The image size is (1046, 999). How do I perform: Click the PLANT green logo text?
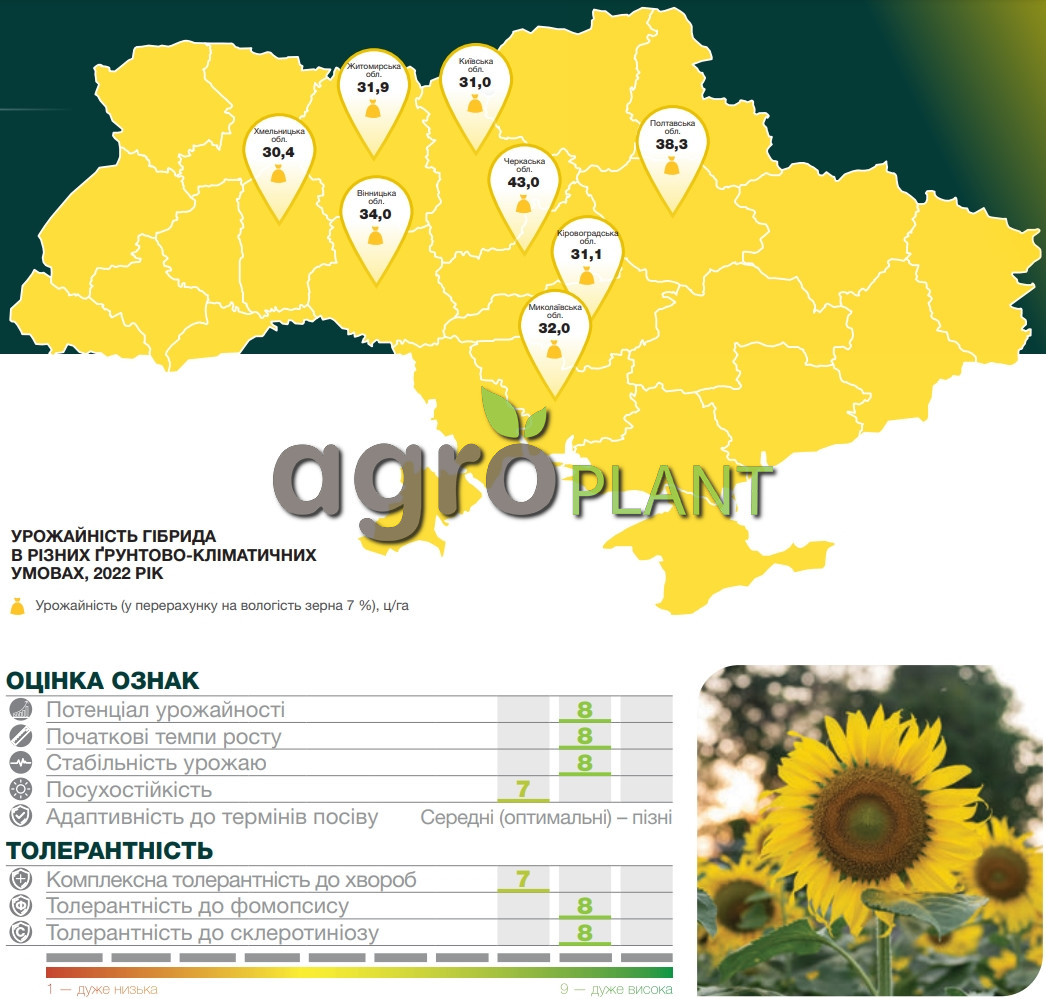(x=671, y=491)
